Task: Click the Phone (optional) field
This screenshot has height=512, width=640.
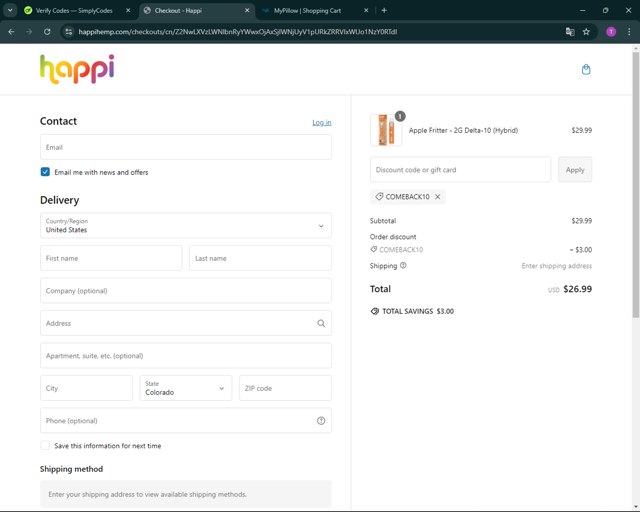Action: click(186, 421)
